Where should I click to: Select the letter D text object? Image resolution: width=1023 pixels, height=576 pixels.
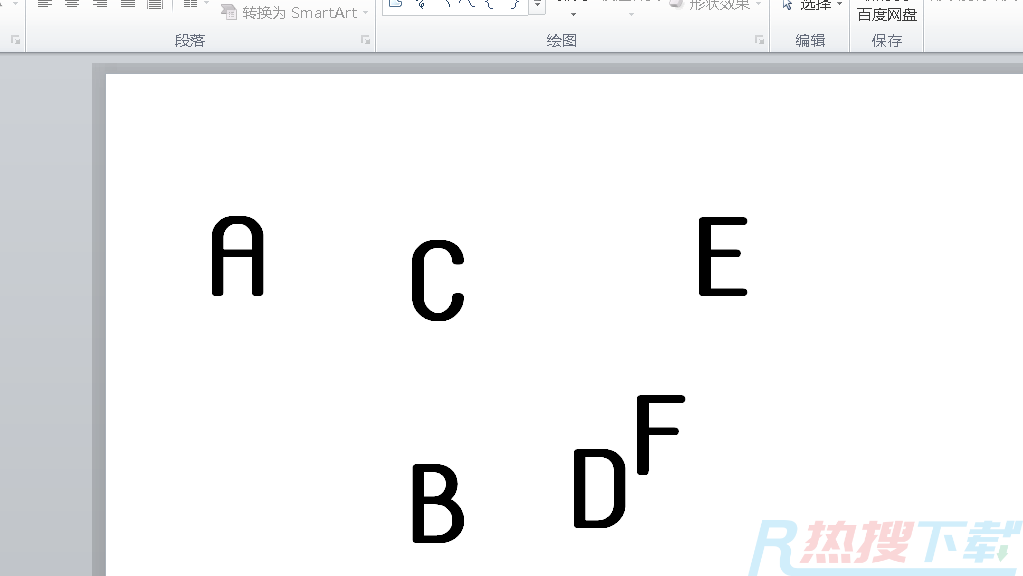coord(599,488)
